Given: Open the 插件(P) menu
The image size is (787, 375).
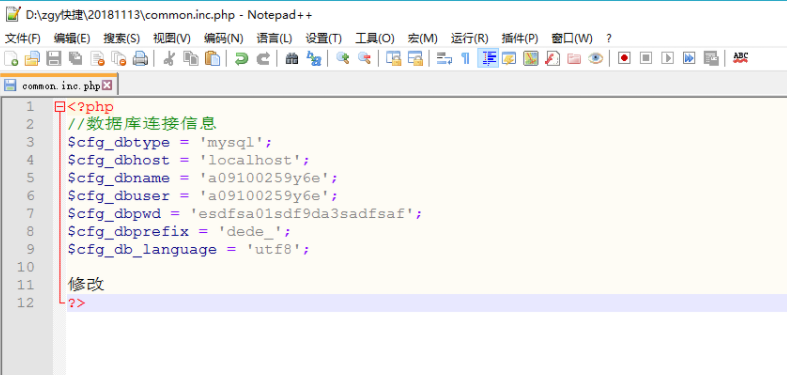Looking at the screenshot, I should pyautogui.click(x=520, y=39).
